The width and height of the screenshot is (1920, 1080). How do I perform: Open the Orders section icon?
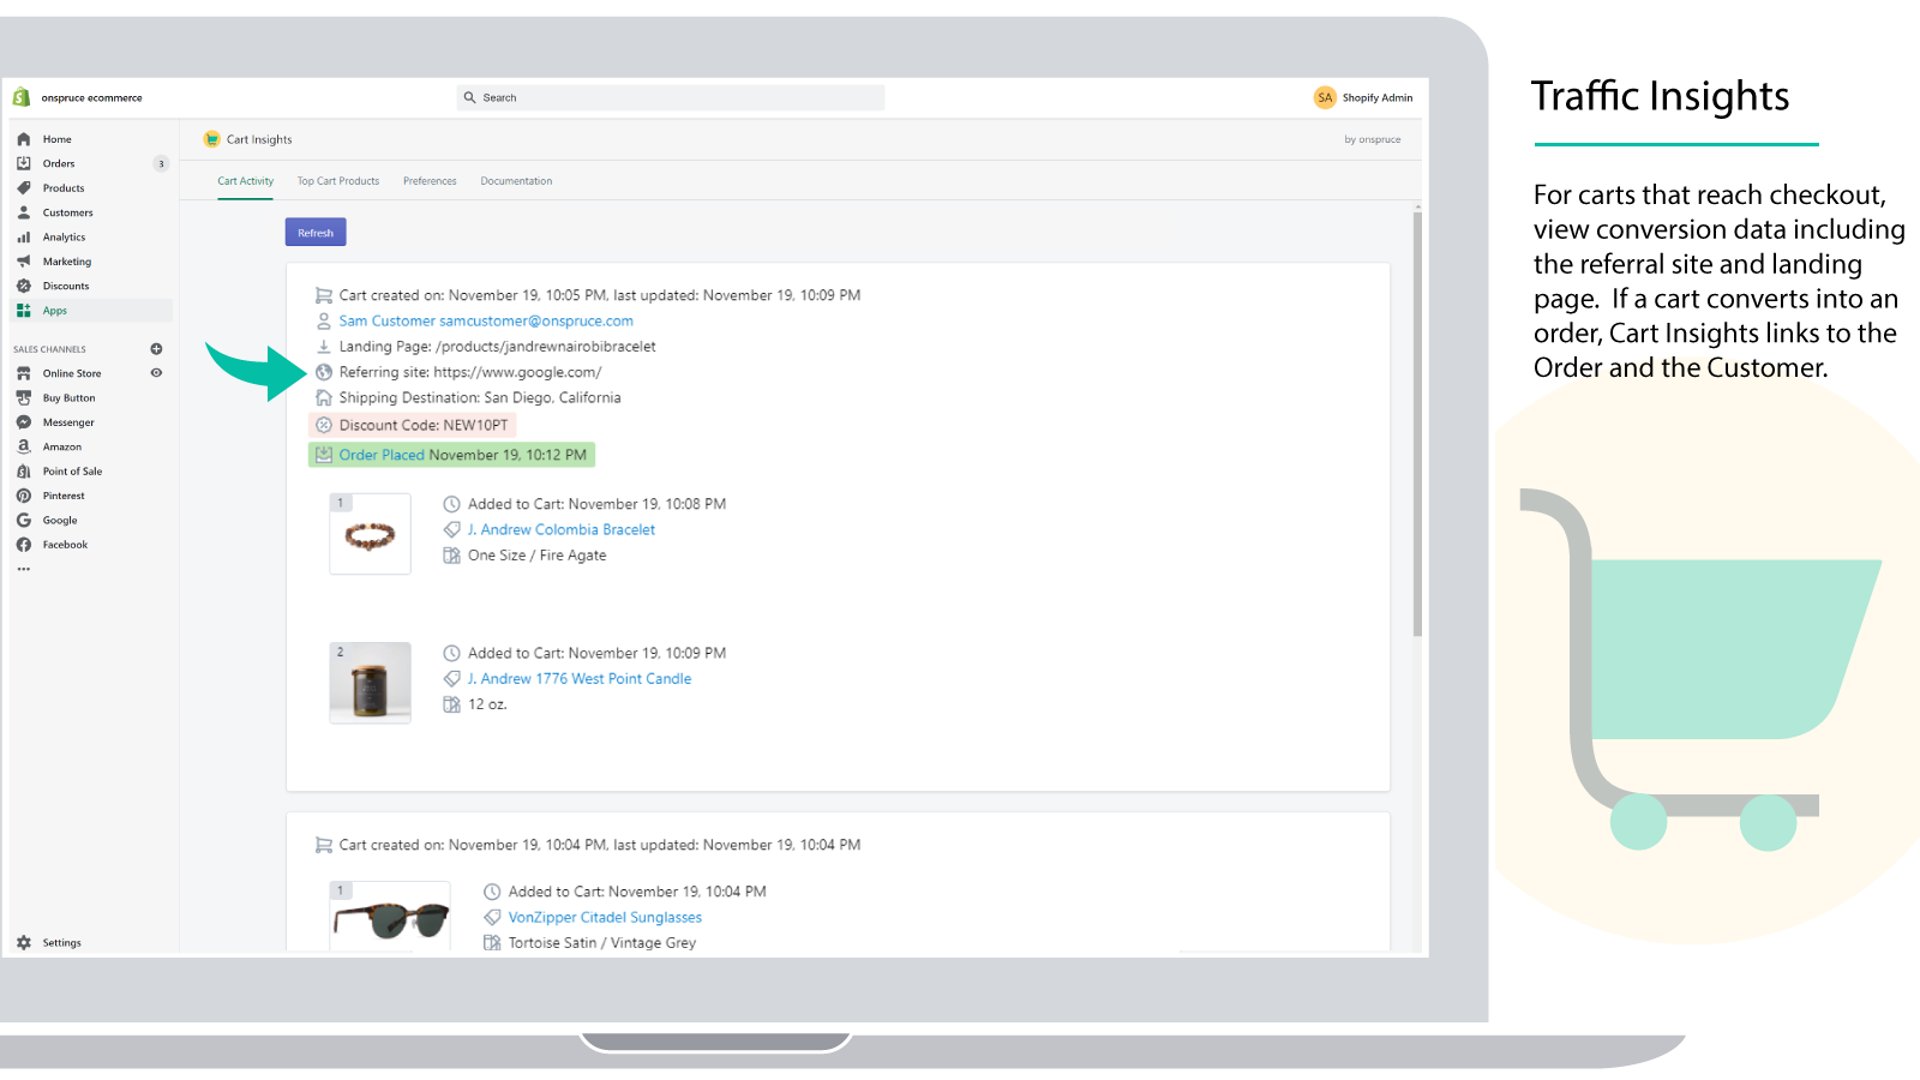[24, 163]
